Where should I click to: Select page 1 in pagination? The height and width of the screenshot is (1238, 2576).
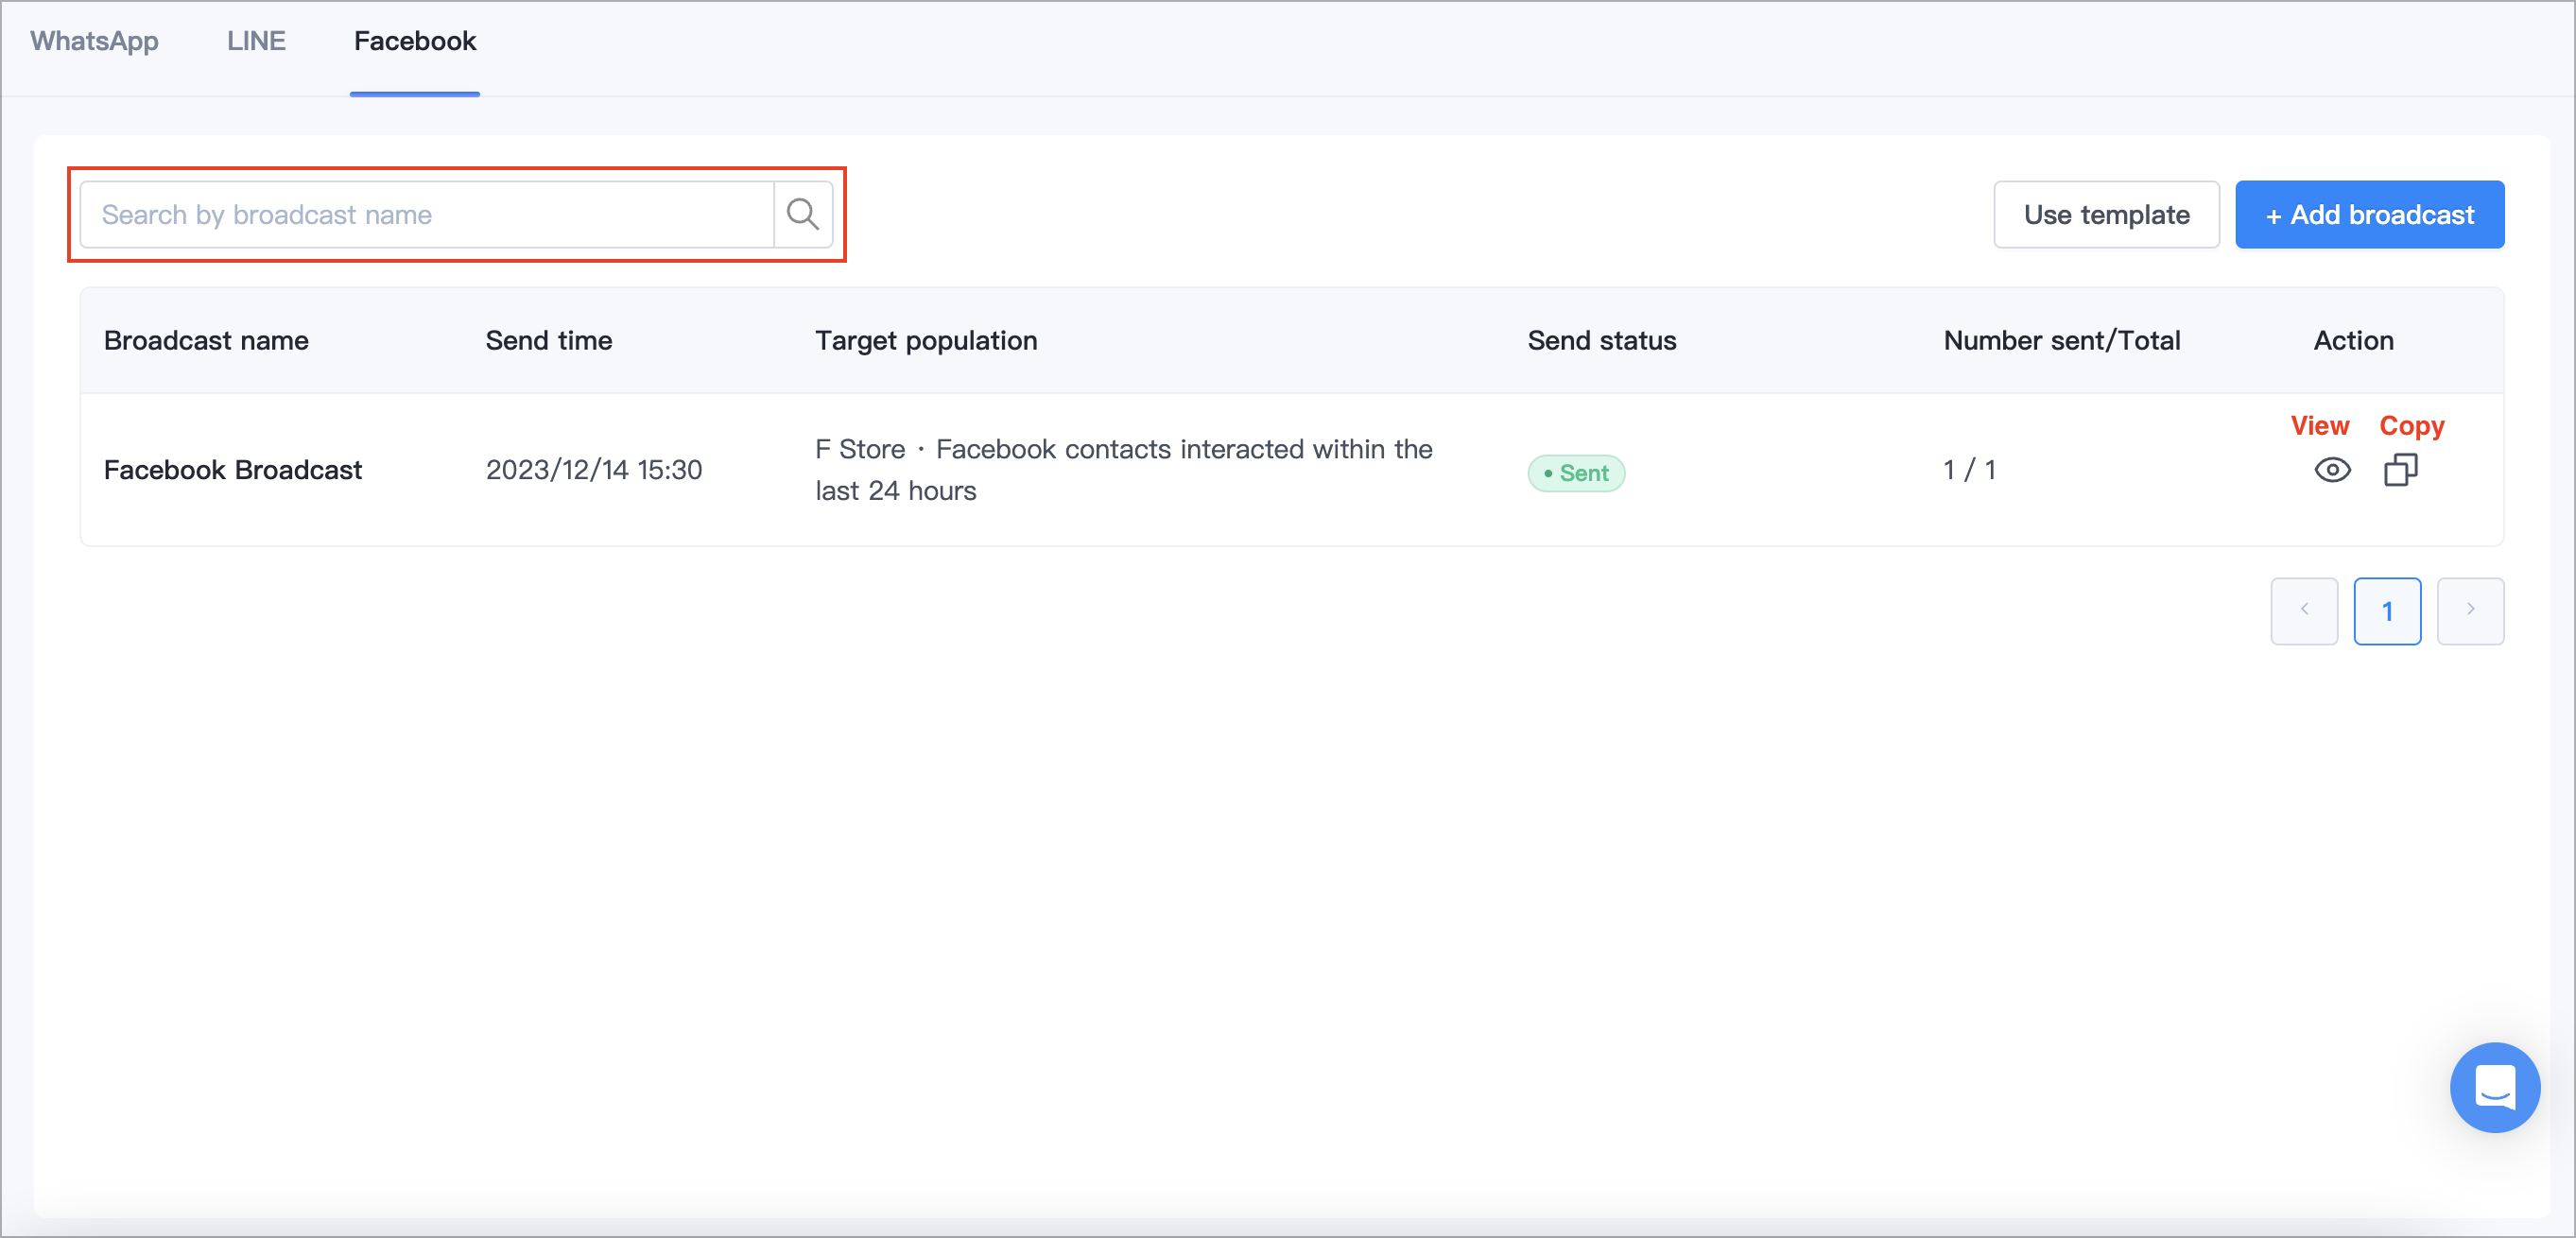pos(2387,610)
